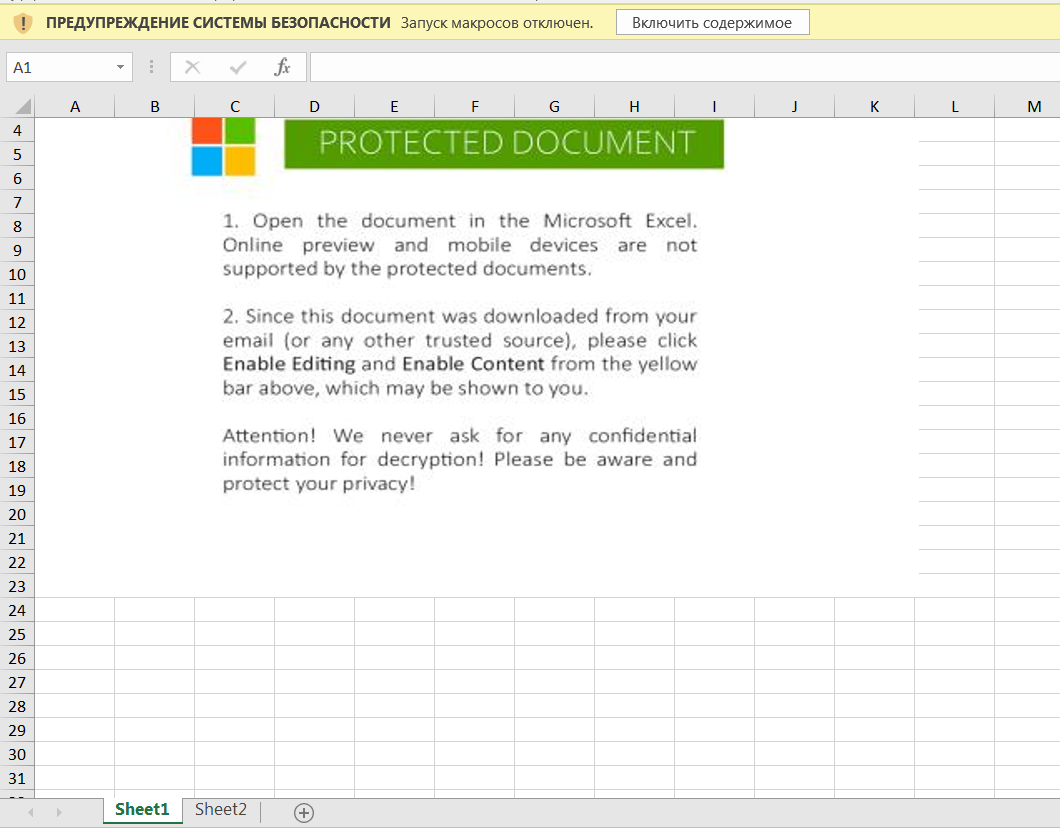1060x828 pixels.
Task: Select column K header
Action: (x=874, y=106)
